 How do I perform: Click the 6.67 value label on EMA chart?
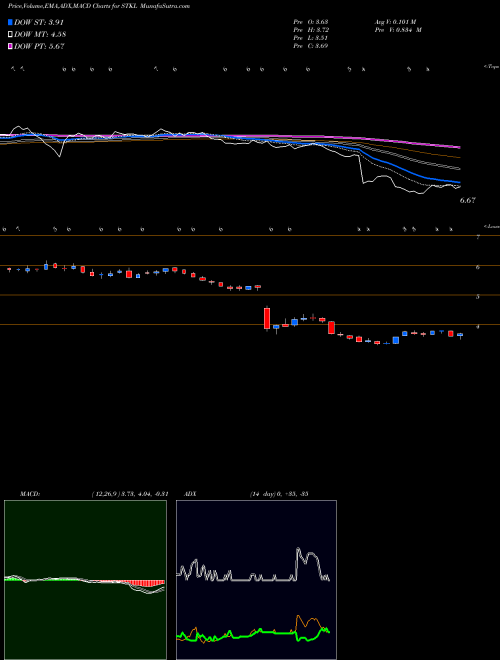(468, 200)
